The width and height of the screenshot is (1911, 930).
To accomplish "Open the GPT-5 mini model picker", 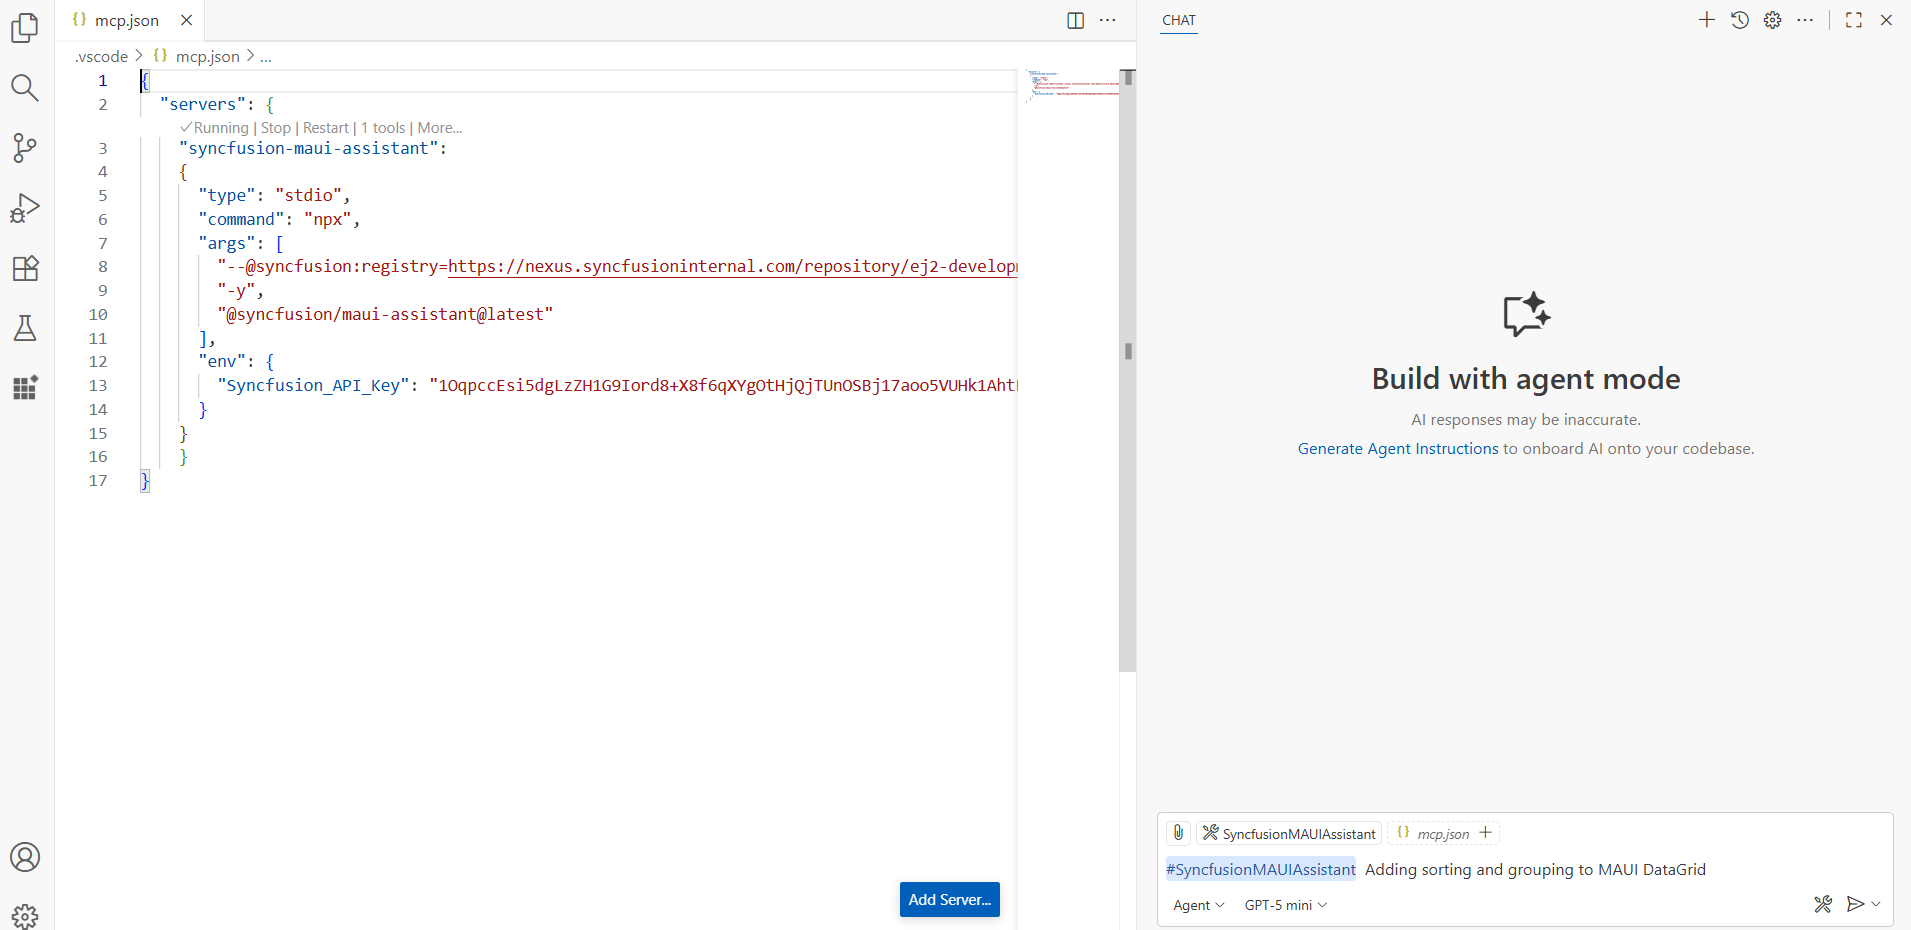I will [x=1283, y=904].
